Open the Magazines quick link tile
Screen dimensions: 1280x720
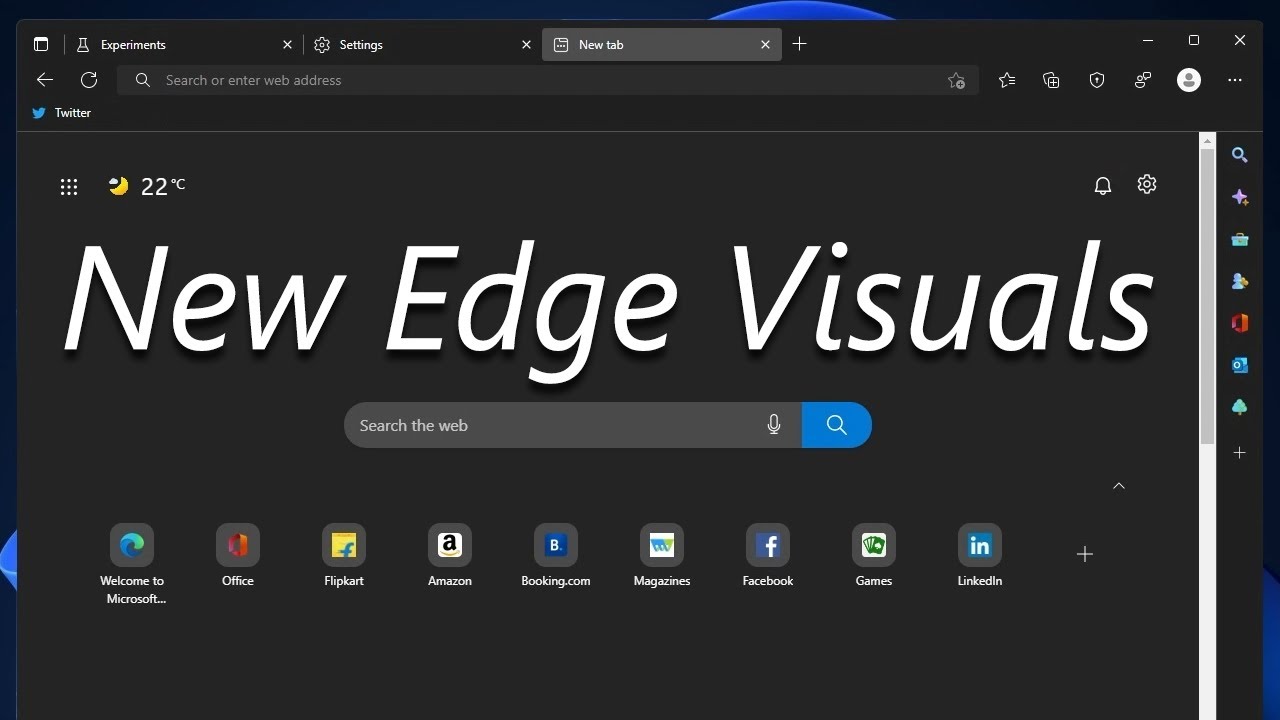tap(662, 556)
